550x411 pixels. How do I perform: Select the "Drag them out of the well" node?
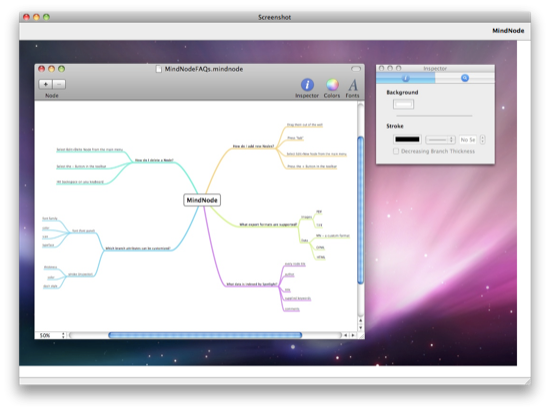tap(304, 125)
